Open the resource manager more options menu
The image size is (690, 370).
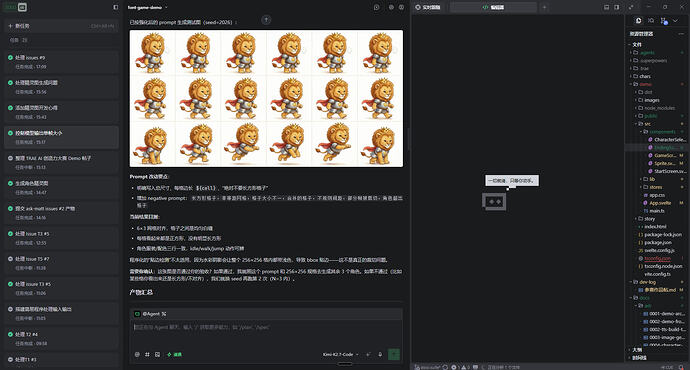[x=681, y=33]
